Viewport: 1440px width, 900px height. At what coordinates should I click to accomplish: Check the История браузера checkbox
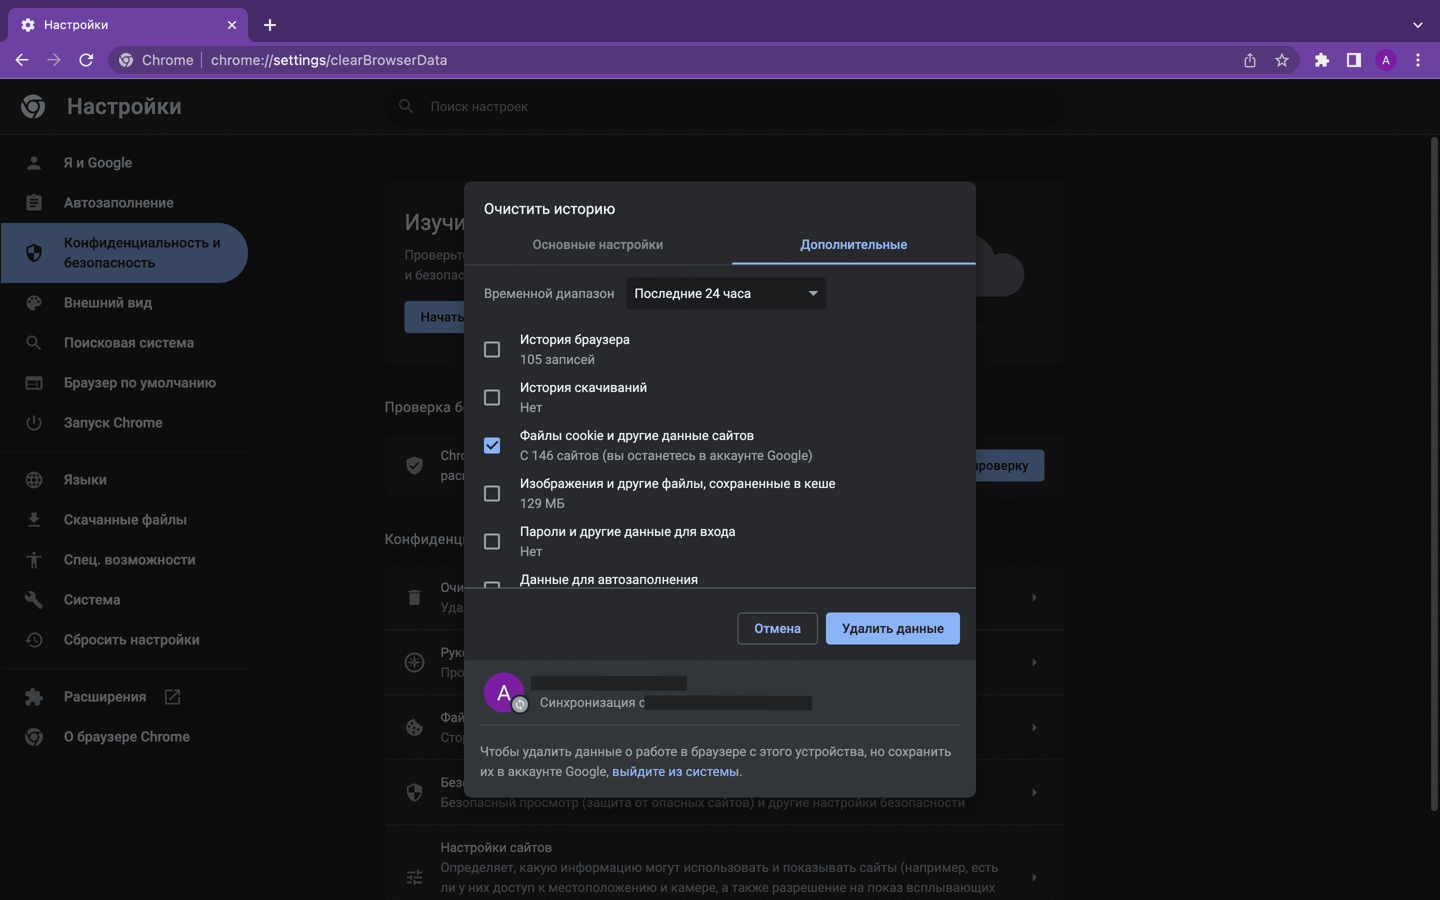492,350
